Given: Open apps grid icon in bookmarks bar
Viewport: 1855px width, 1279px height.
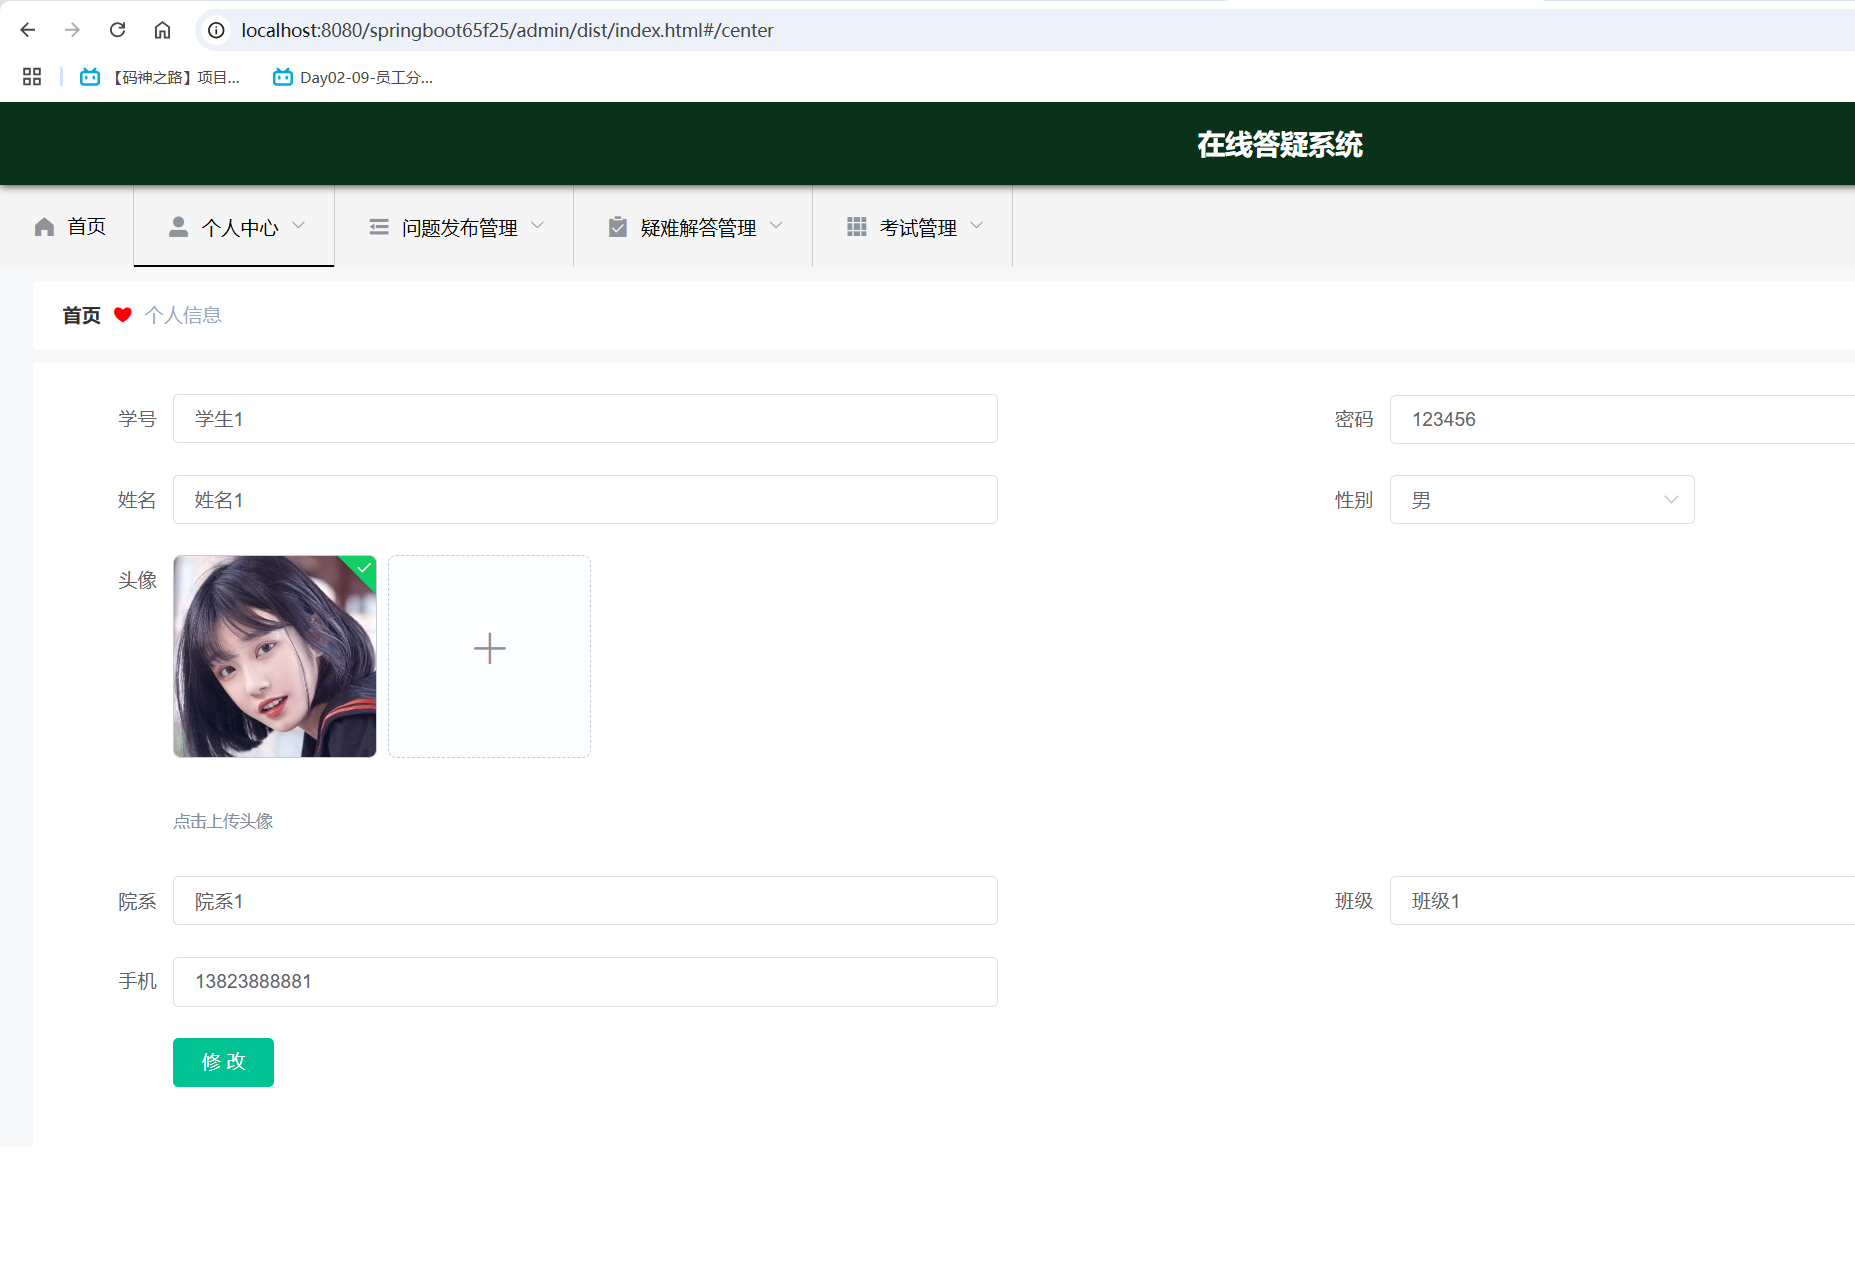Looking at the screenshot, I should (x=32, y=77).
